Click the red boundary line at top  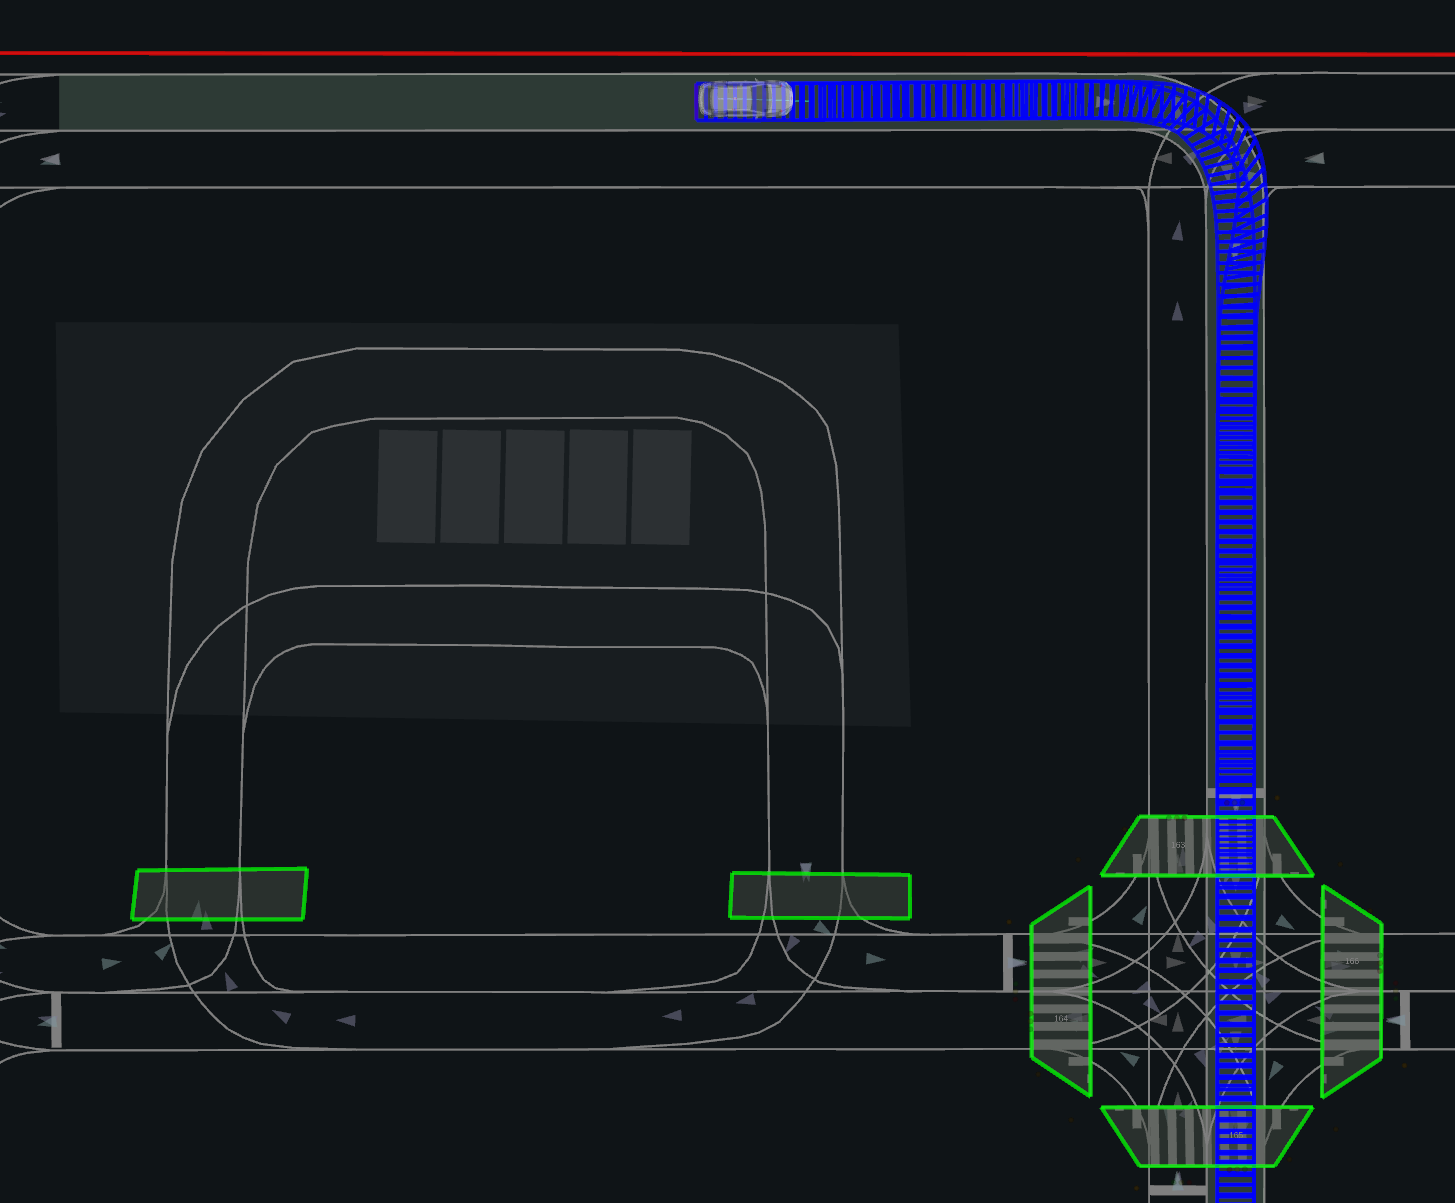coord(700,53)
